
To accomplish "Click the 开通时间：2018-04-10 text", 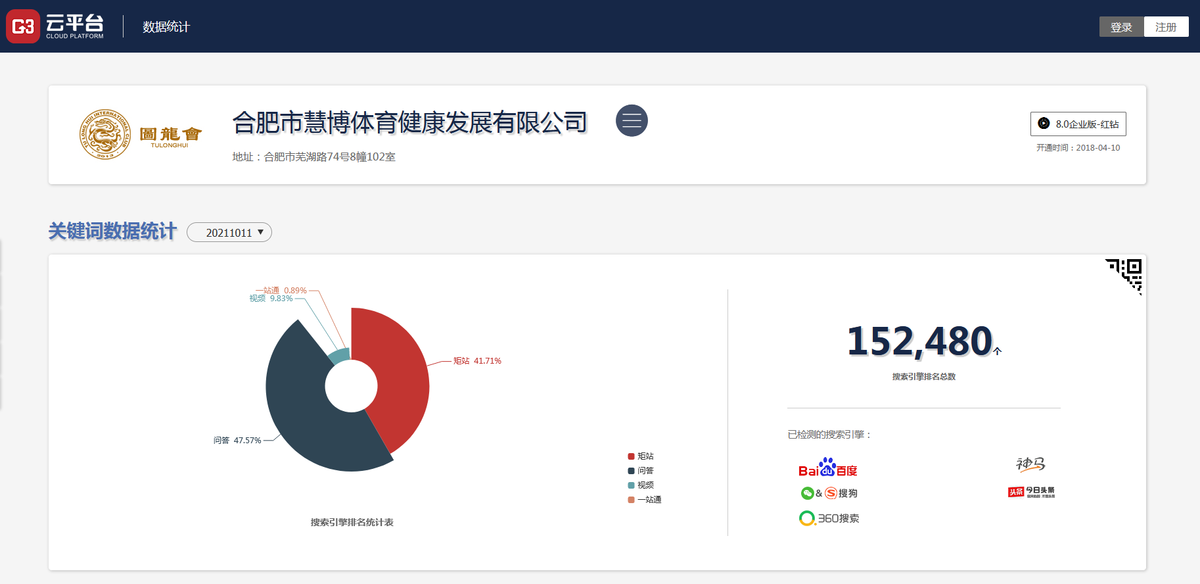I will (1078, 148).
